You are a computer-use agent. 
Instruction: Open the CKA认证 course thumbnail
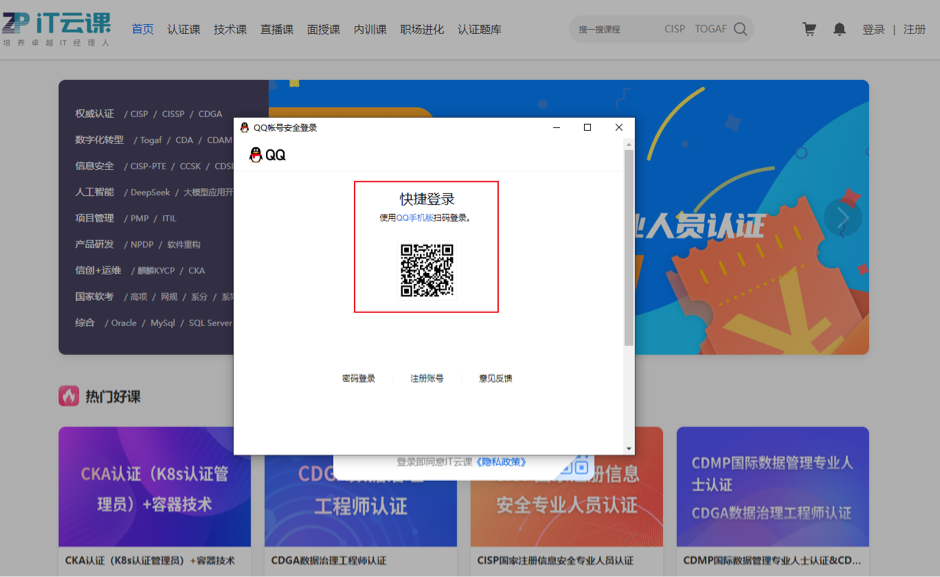pyautogui.click(x=155, y=487)
